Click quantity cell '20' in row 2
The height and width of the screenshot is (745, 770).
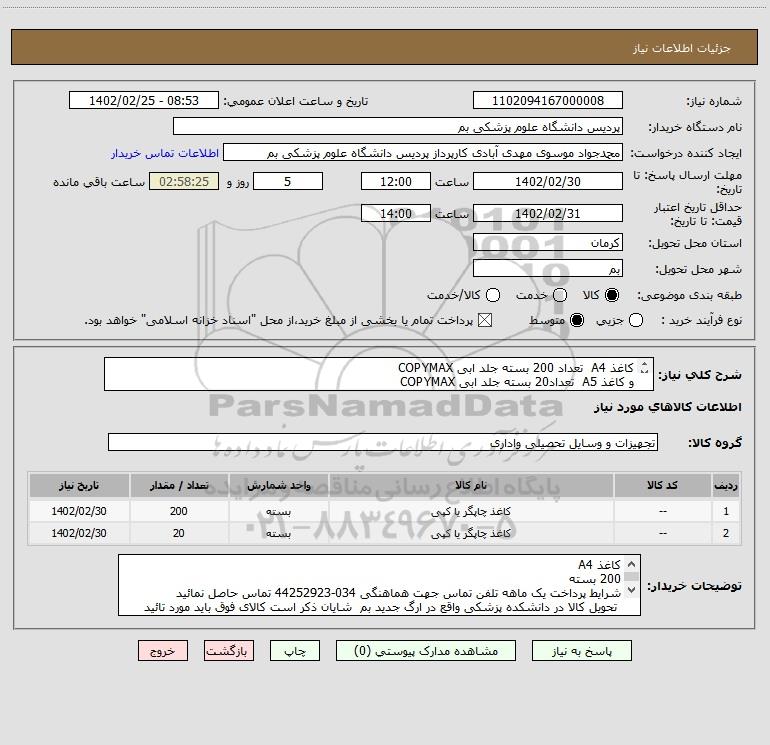[179, 533]
